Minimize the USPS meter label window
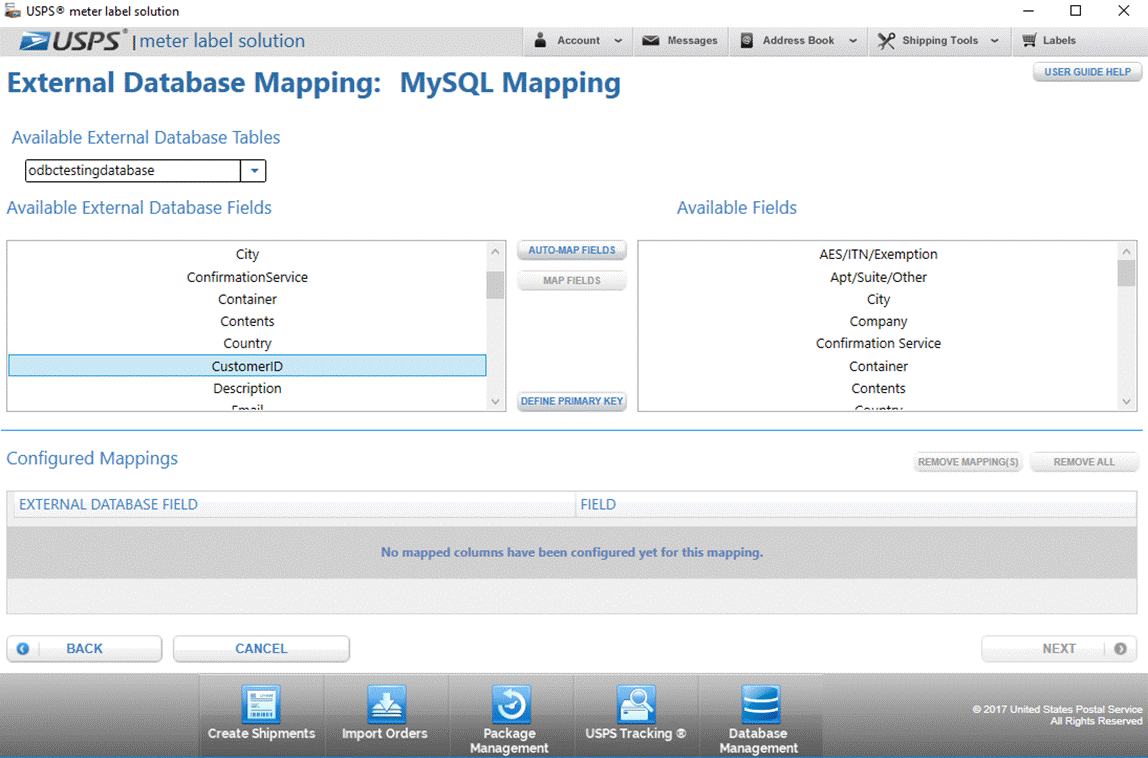 pos(1028,11)
